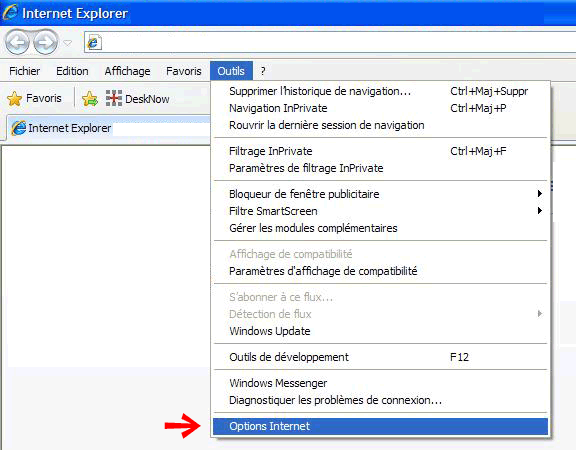Select Supprimer l'historique de navigation
The image size is (576, 450).
pos(381,91)
